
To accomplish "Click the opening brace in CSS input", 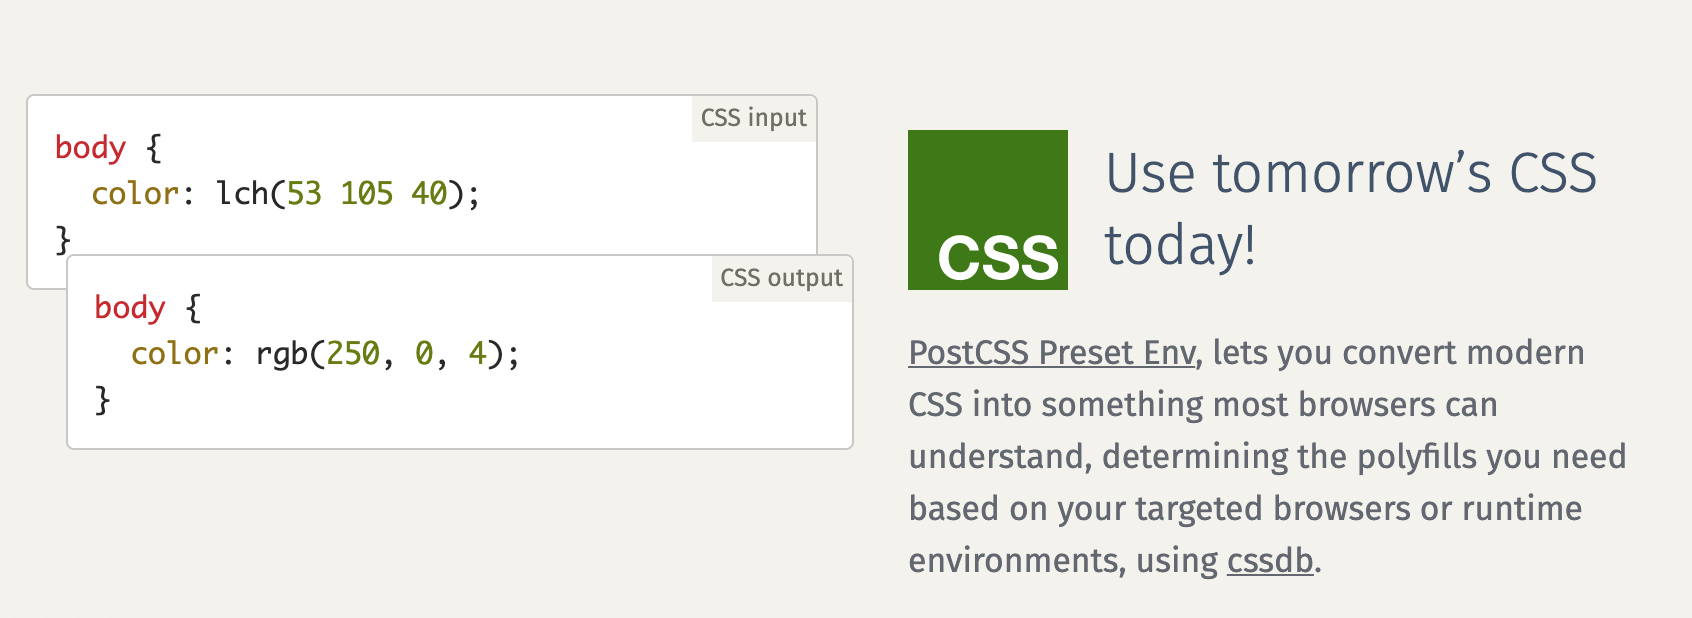I will (x=153, y=148).
